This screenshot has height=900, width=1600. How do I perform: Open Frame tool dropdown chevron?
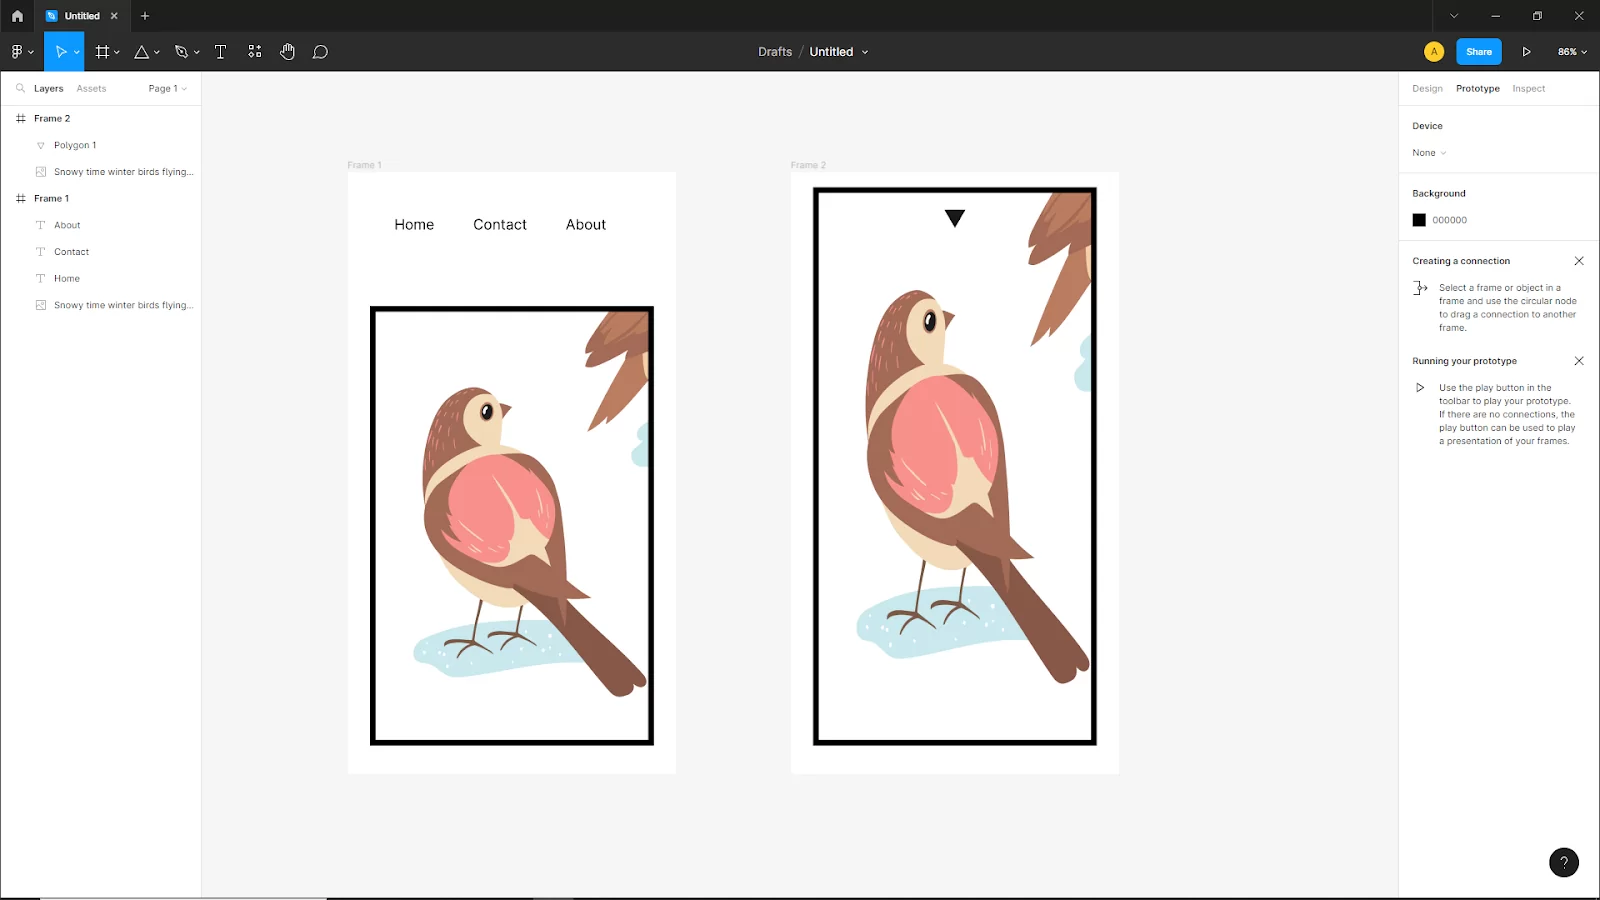click(117, 52)
